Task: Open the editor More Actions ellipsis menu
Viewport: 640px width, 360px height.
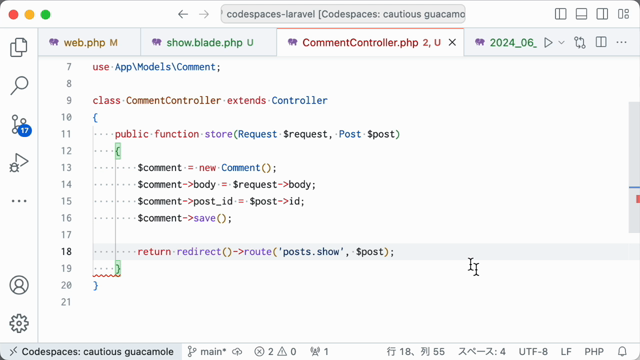Action: click(x=621, y=42)
